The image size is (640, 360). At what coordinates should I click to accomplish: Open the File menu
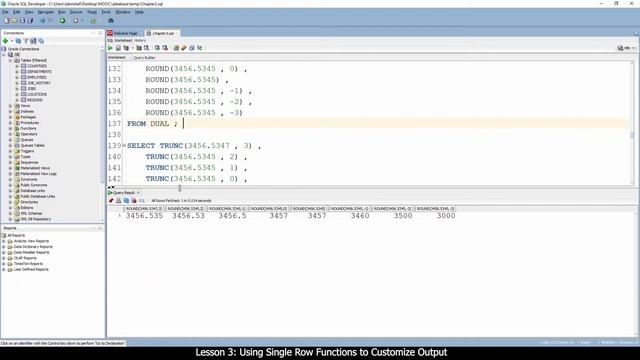(x=5, y=12)
